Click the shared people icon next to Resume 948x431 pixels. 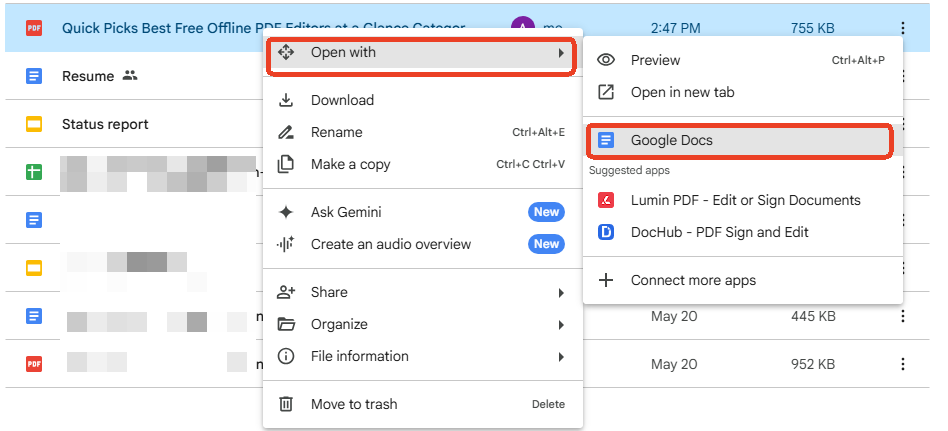(130, 76)
